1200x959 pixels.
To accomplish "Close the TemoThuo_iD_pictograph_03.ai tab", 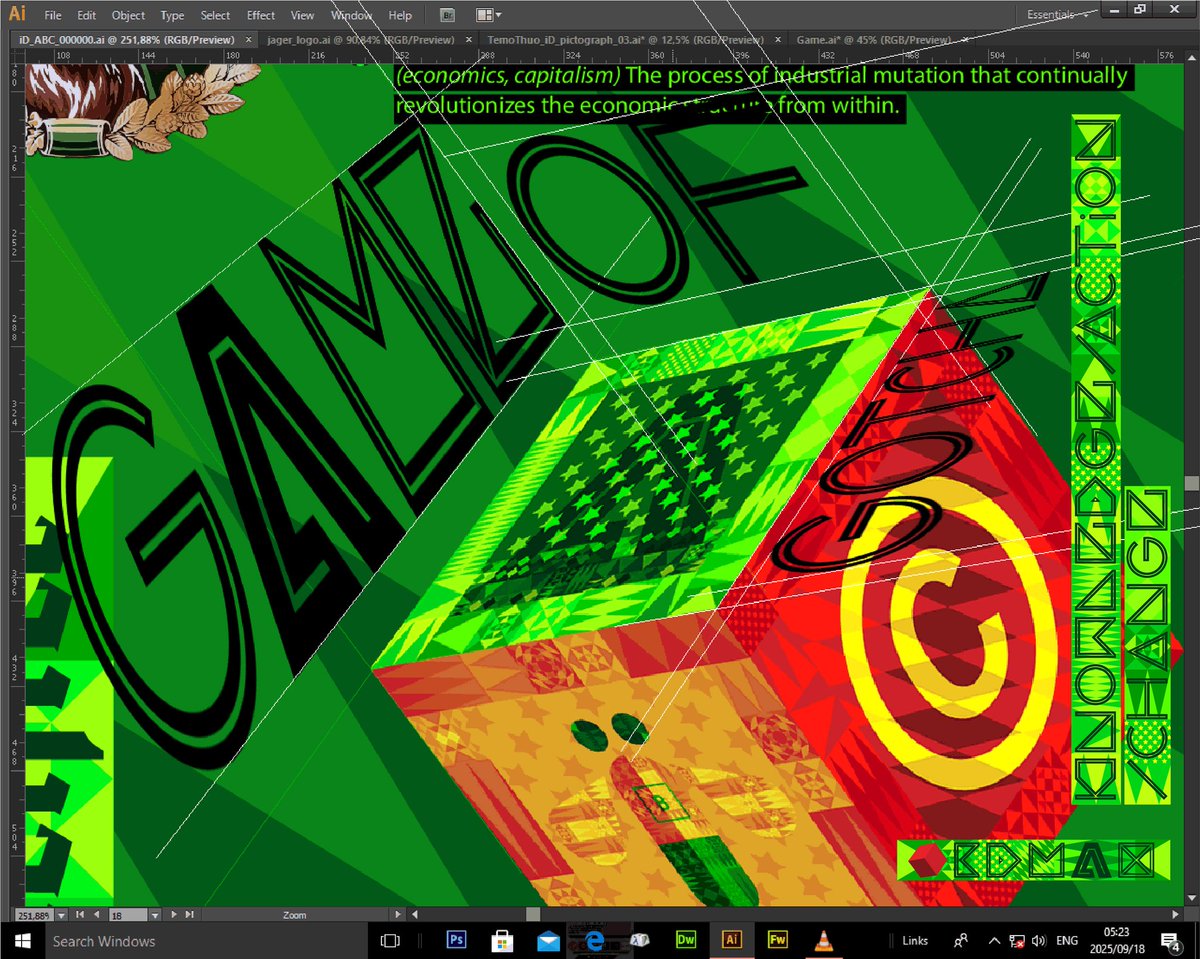I will [x=778, y=39].
